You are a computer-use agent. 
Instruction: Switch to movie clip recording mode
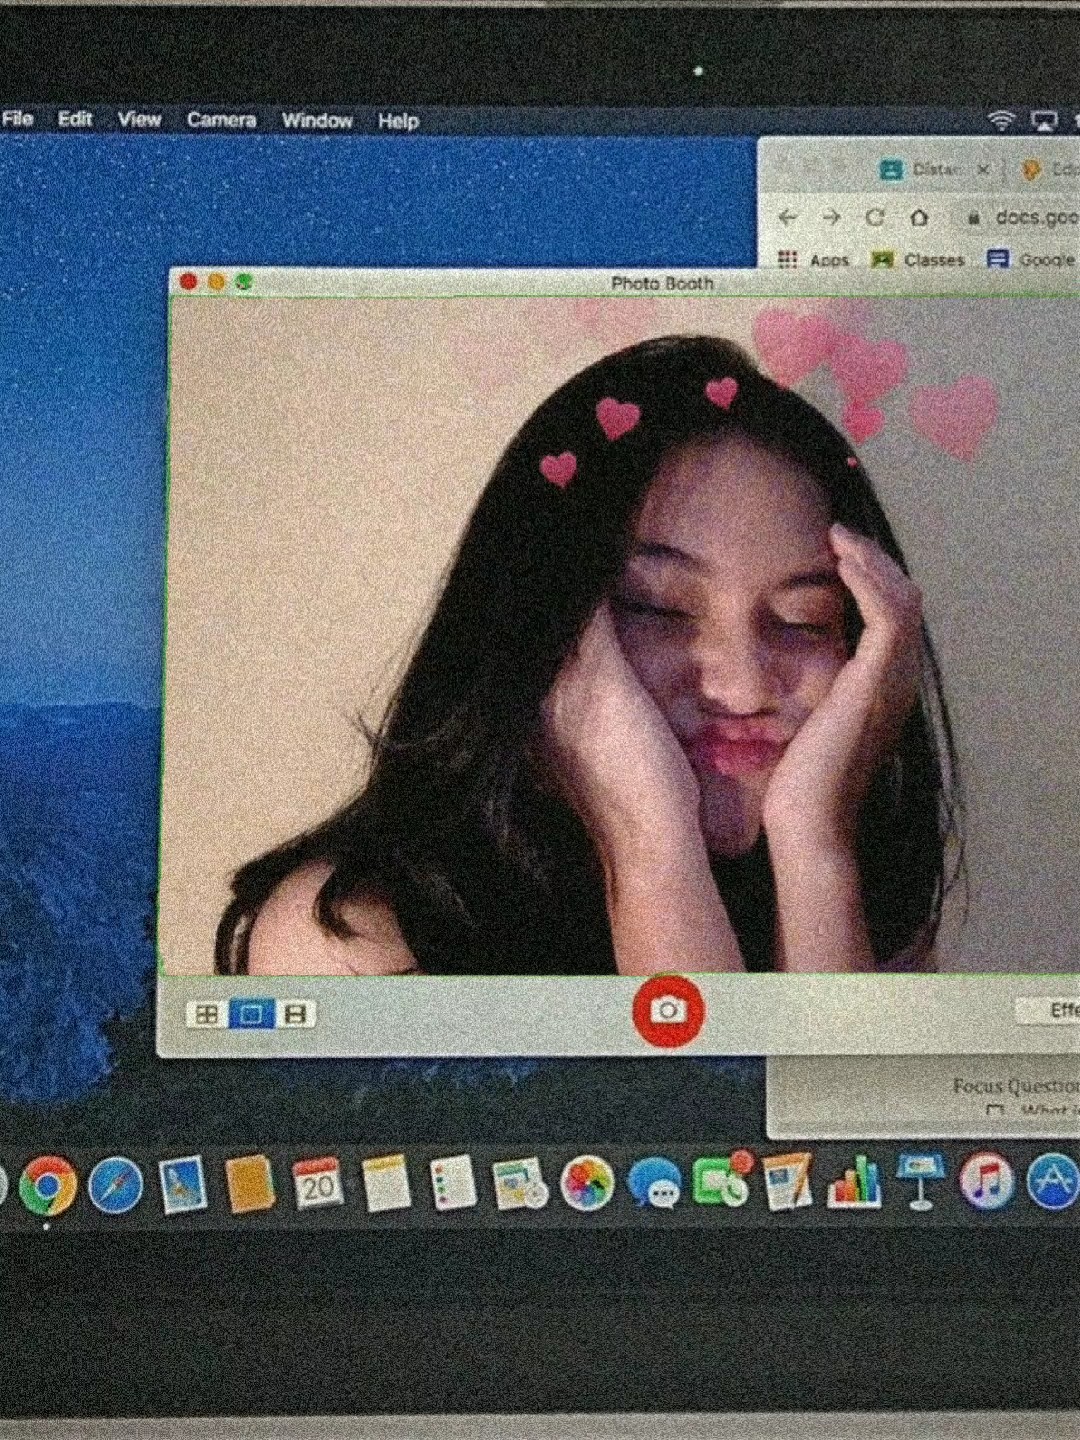coord(295,1014)
